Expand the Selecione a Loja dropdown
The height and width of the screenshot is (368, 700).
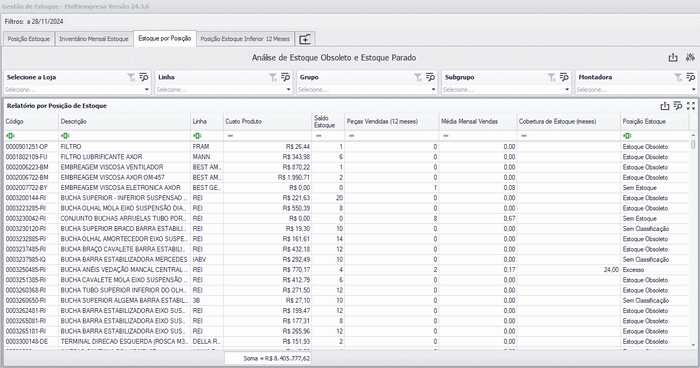click(x=146, y=90)
